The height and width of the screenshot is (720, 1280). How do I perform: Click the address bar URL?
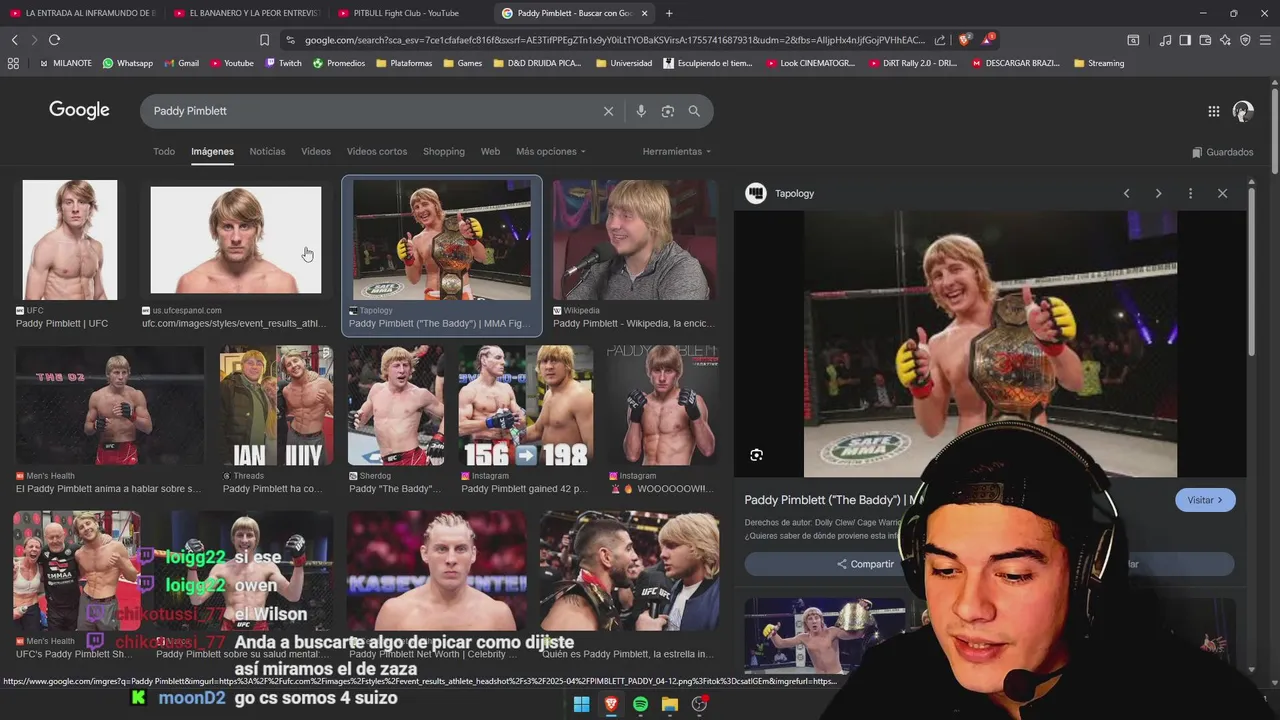614,40
